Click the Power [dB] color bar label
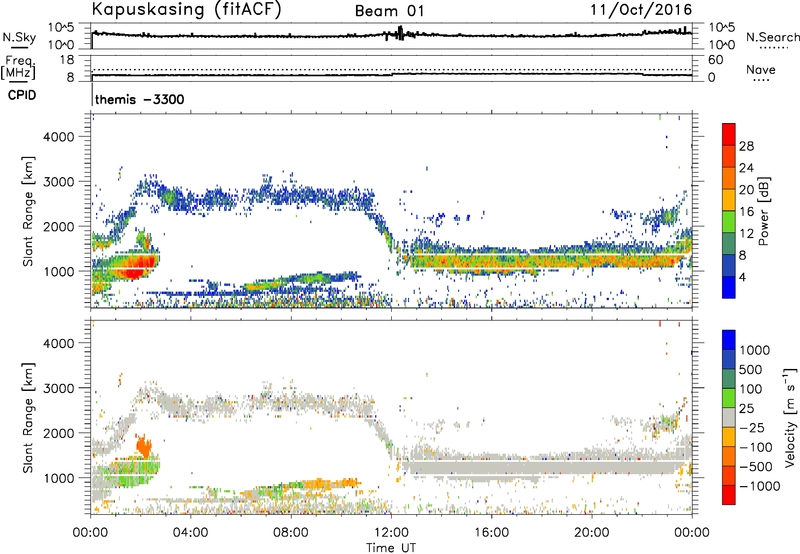Image resolution: width=800 pixels, height=554 pixels. pos(763,211)
